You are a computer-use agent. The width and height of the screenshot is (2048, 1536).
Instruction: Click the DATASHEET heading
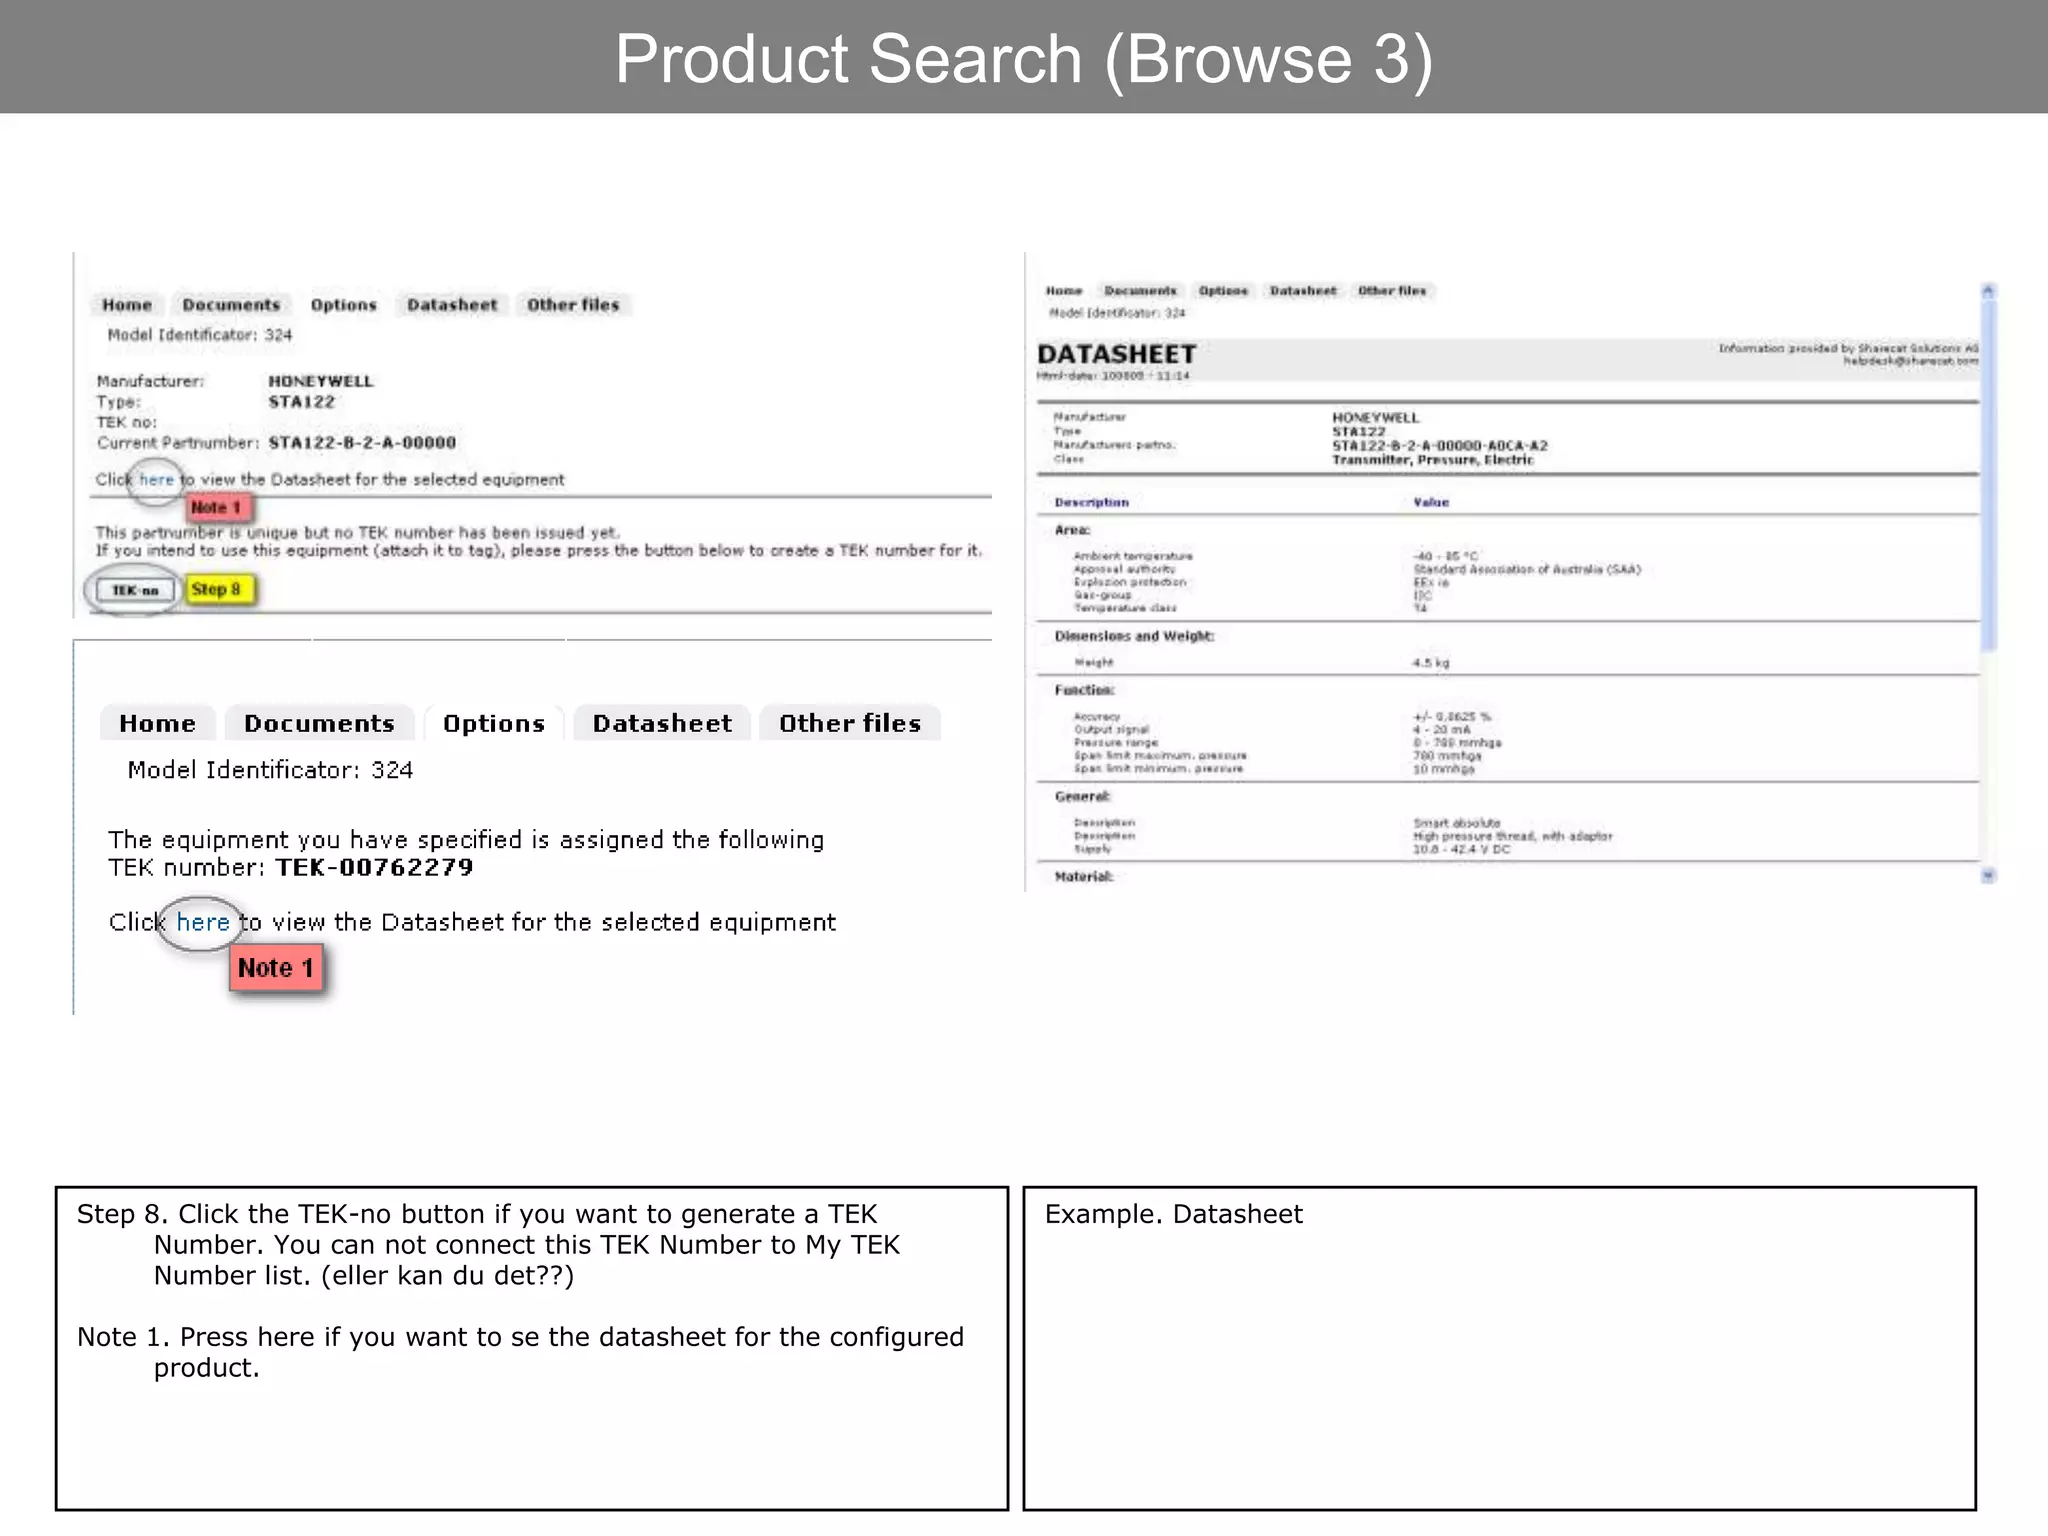coord(1117,354)
